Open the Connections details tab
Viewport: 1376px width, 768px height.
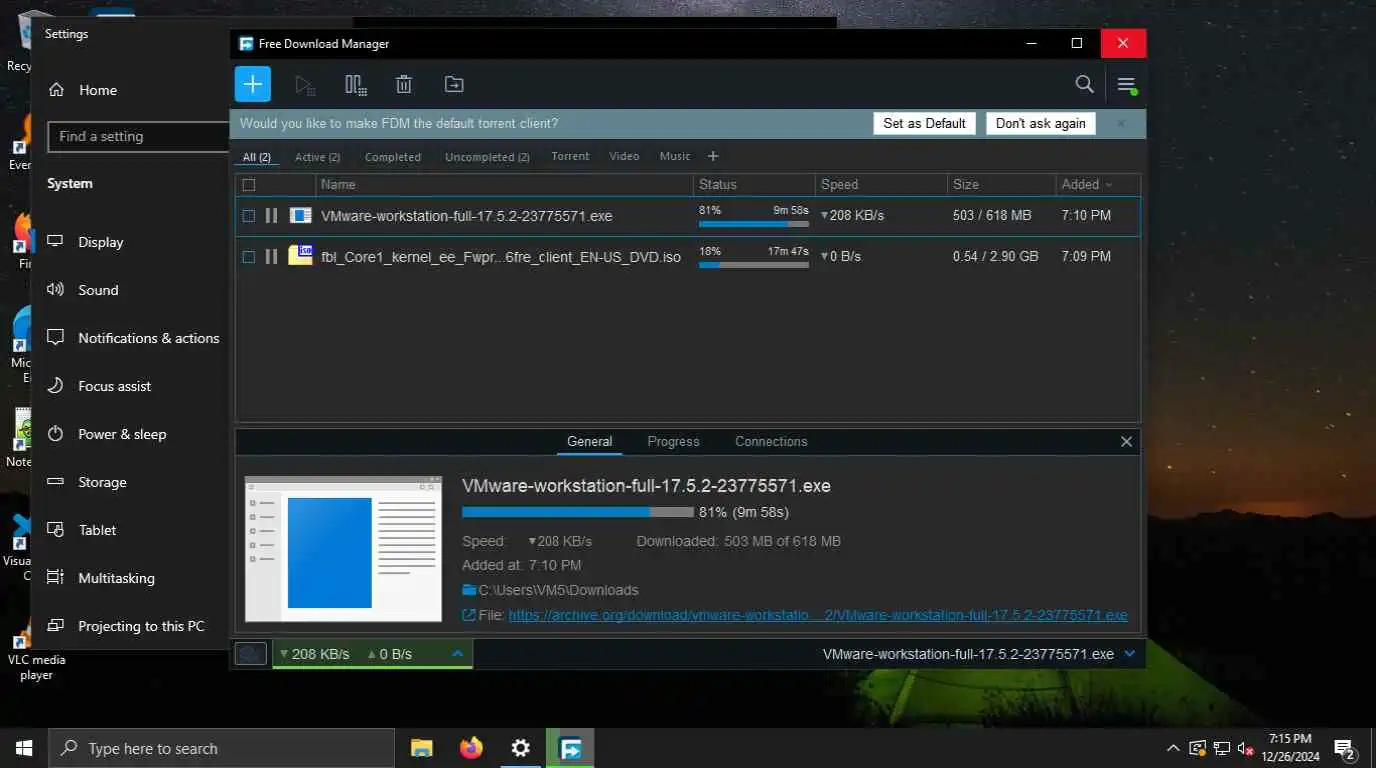click(771, 441)
